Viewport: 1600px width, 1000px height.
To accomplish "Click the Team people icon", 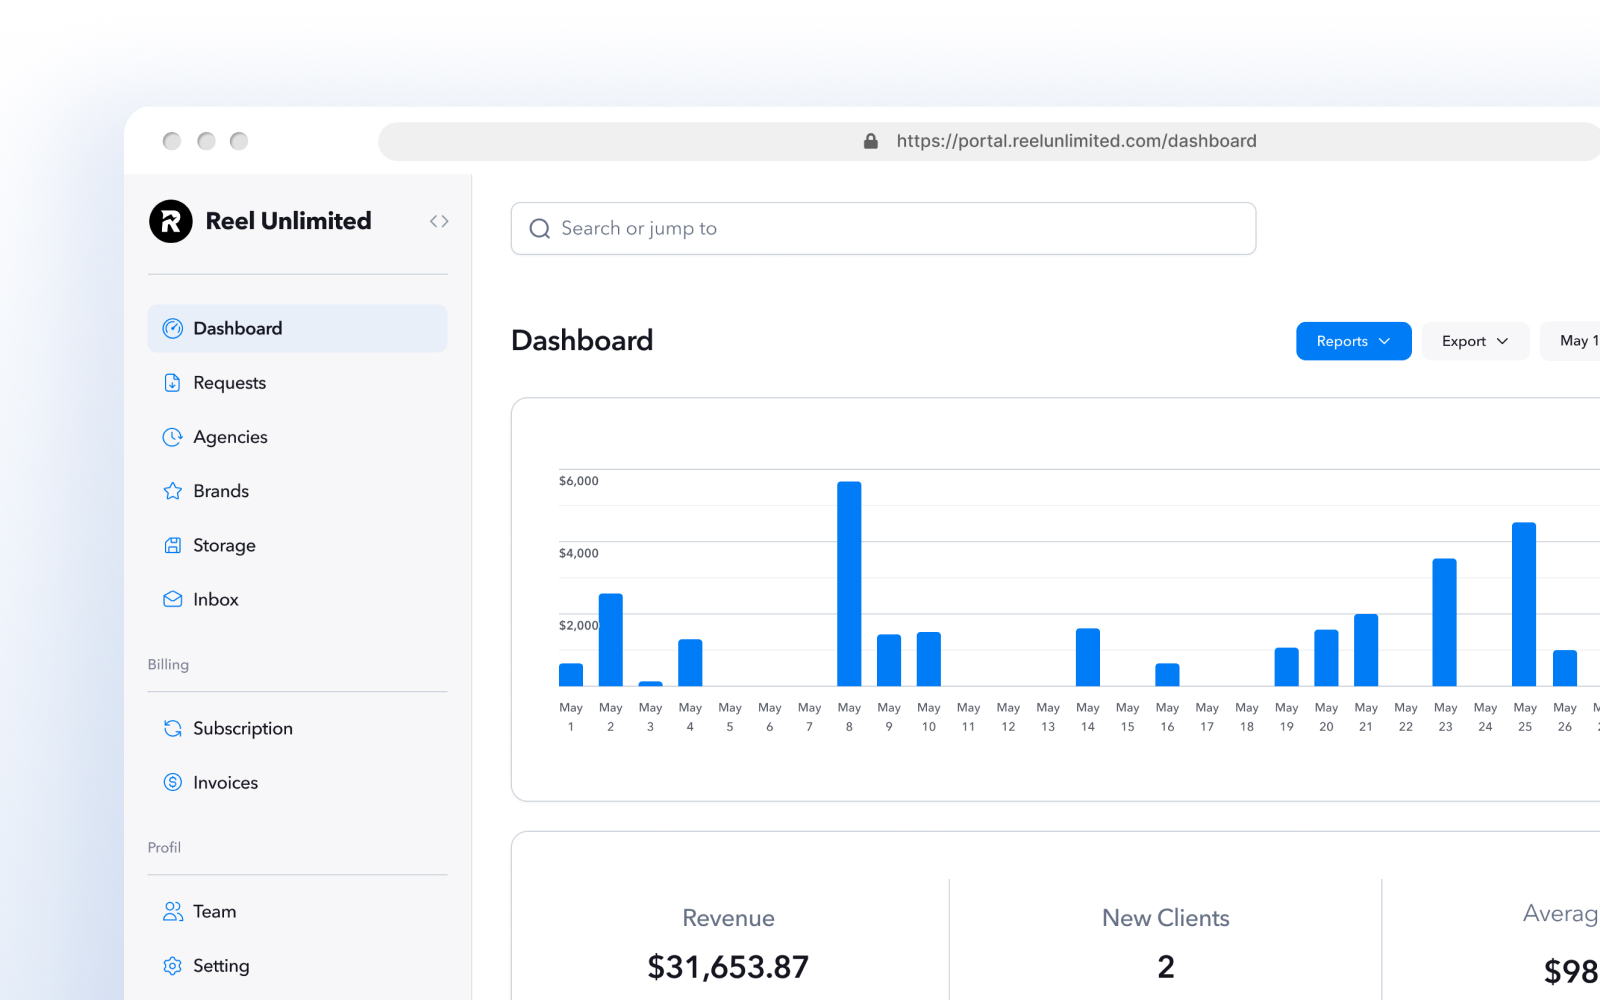I will [173, 911].
